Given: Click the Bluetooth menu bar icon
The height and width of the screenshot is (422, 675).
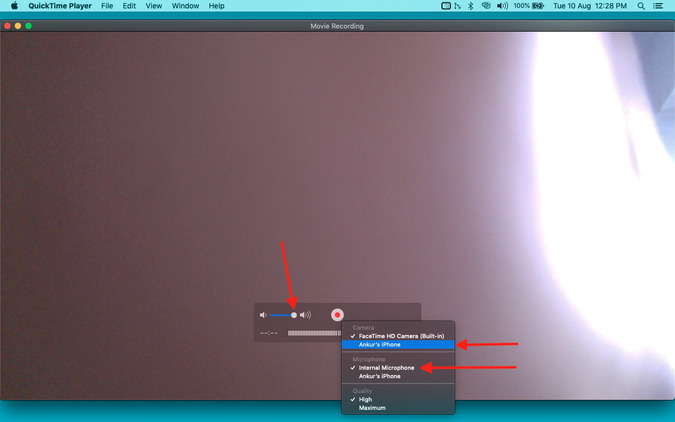Looking at the screenshot, I should [x=471, y=6].
